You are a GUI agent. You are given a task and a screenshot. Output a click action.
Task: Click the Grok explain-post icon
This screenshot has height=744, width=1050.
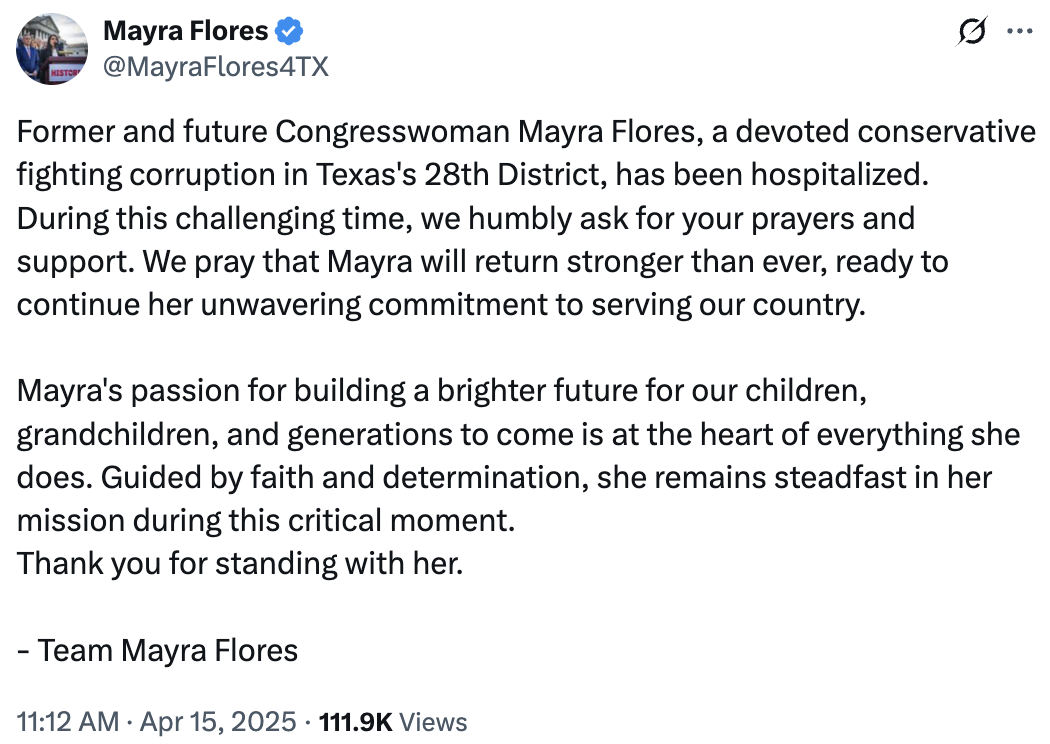tap(972, 31)
